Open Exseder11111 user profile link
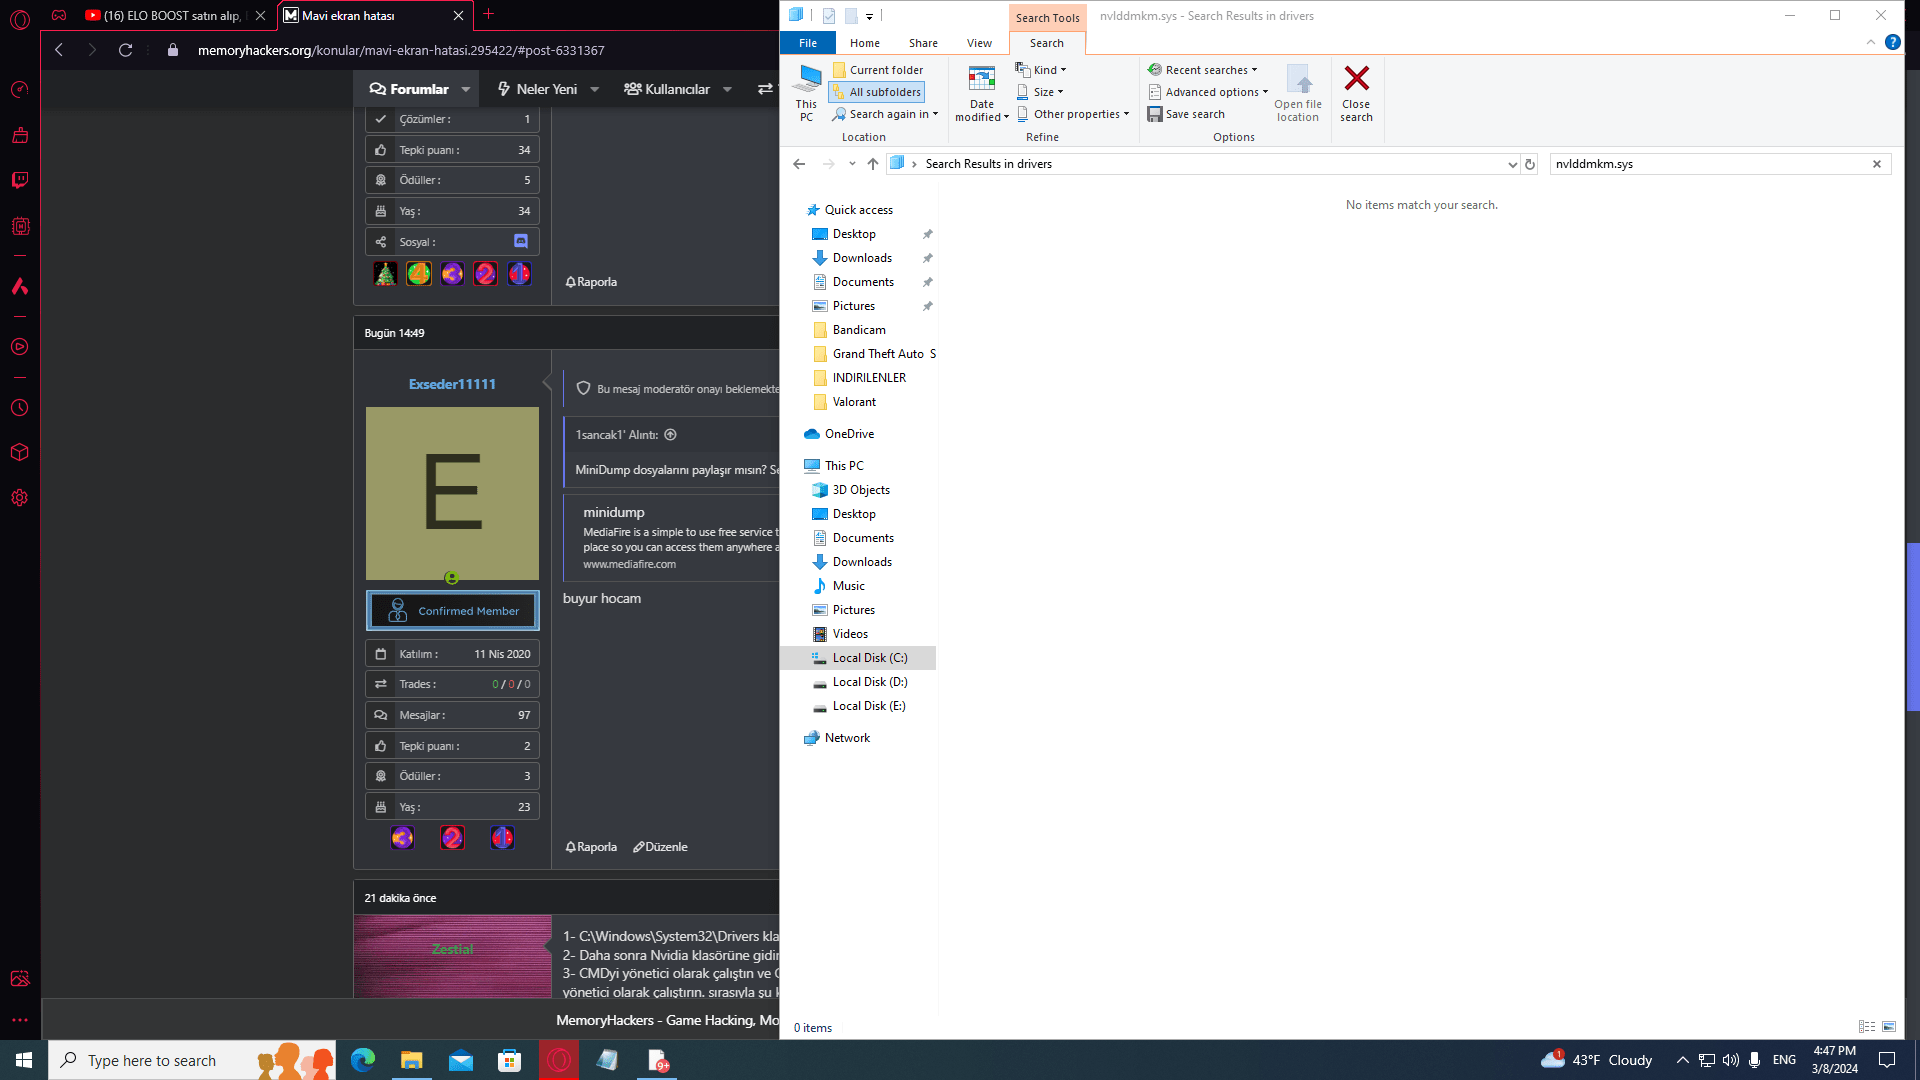Viewport: 1920px width, 1080px height. pyautogui.click(x=452, y=384)
